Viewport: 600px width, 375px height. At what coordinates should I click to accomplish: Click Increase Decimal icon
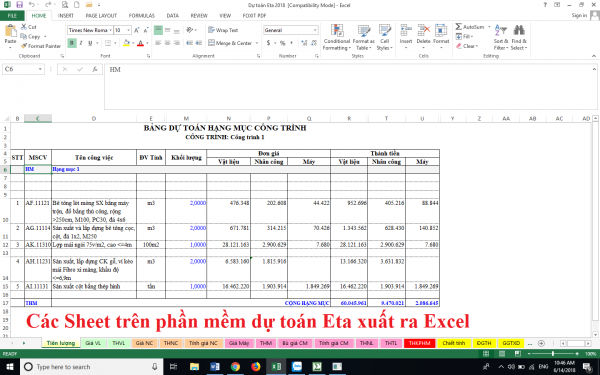point(304,43)
